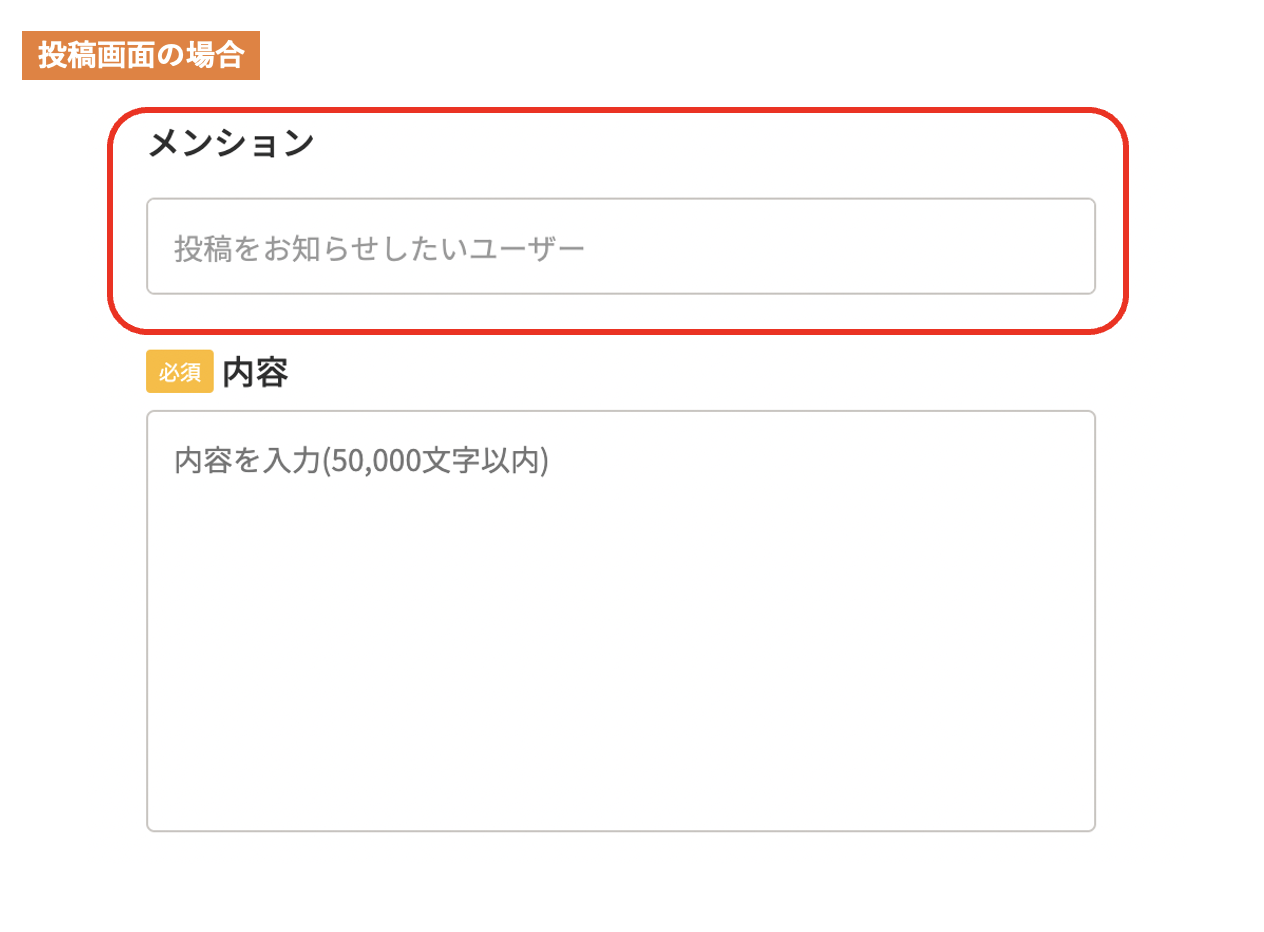Click empty middle area of 内容 text area
Viewport: 1264px width, 932px height.
[620, 640]
